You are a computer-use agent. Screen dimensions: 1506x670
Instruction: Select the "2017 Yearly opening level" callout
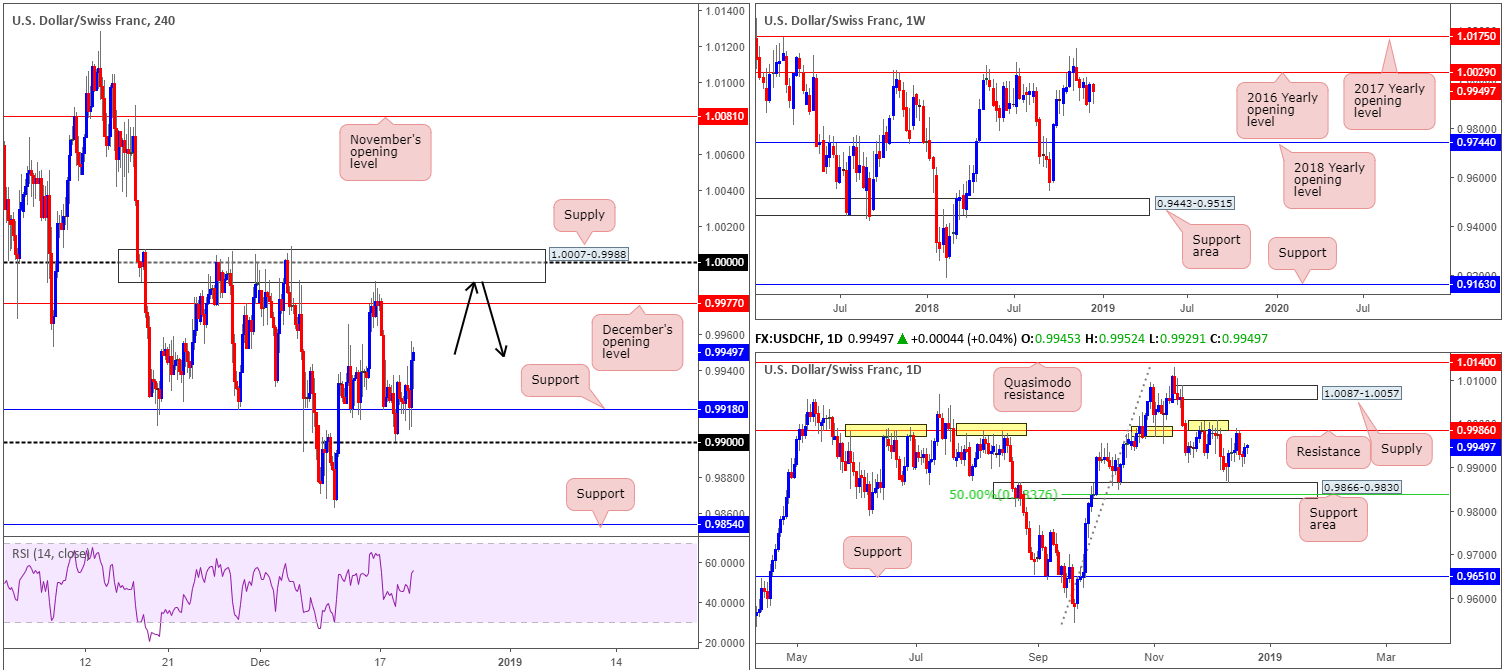coord(1391,101)
